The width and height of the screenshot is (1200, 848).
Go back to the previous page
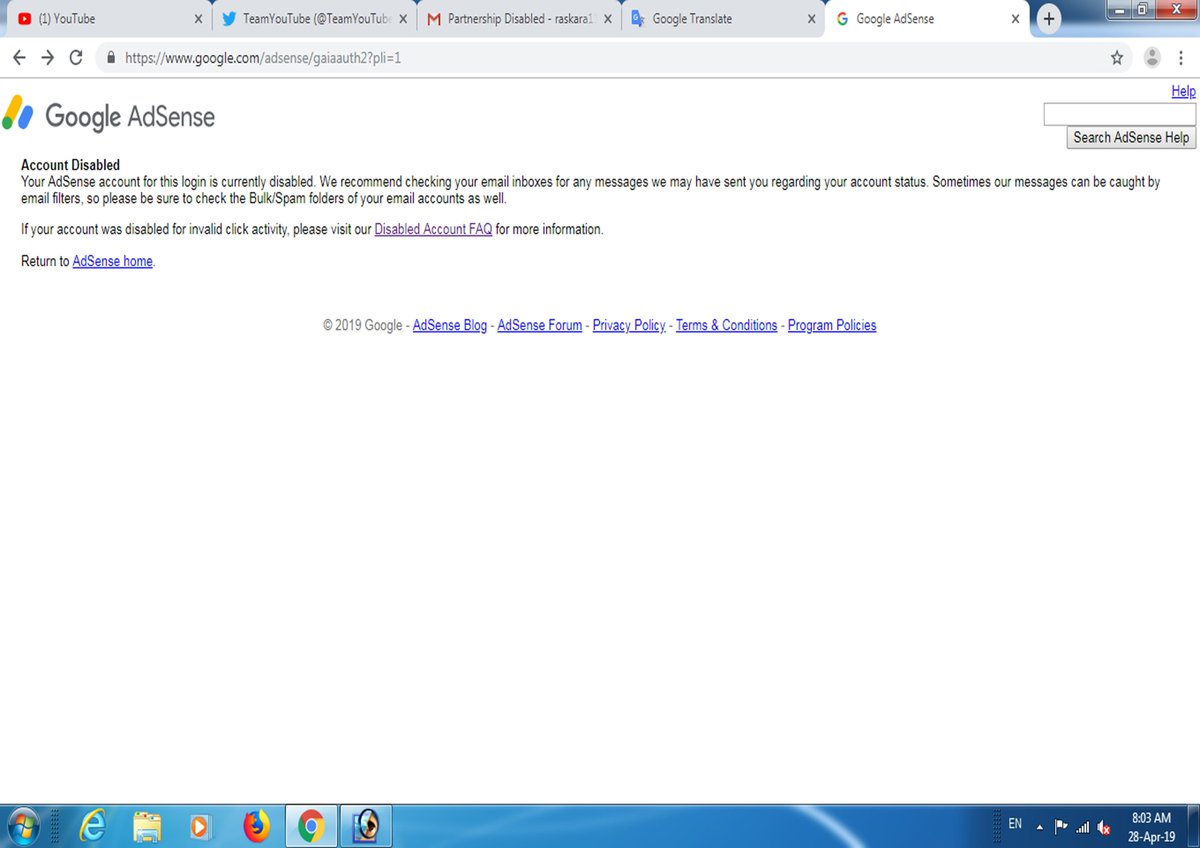pyautogui.click(x=19, y=58)
